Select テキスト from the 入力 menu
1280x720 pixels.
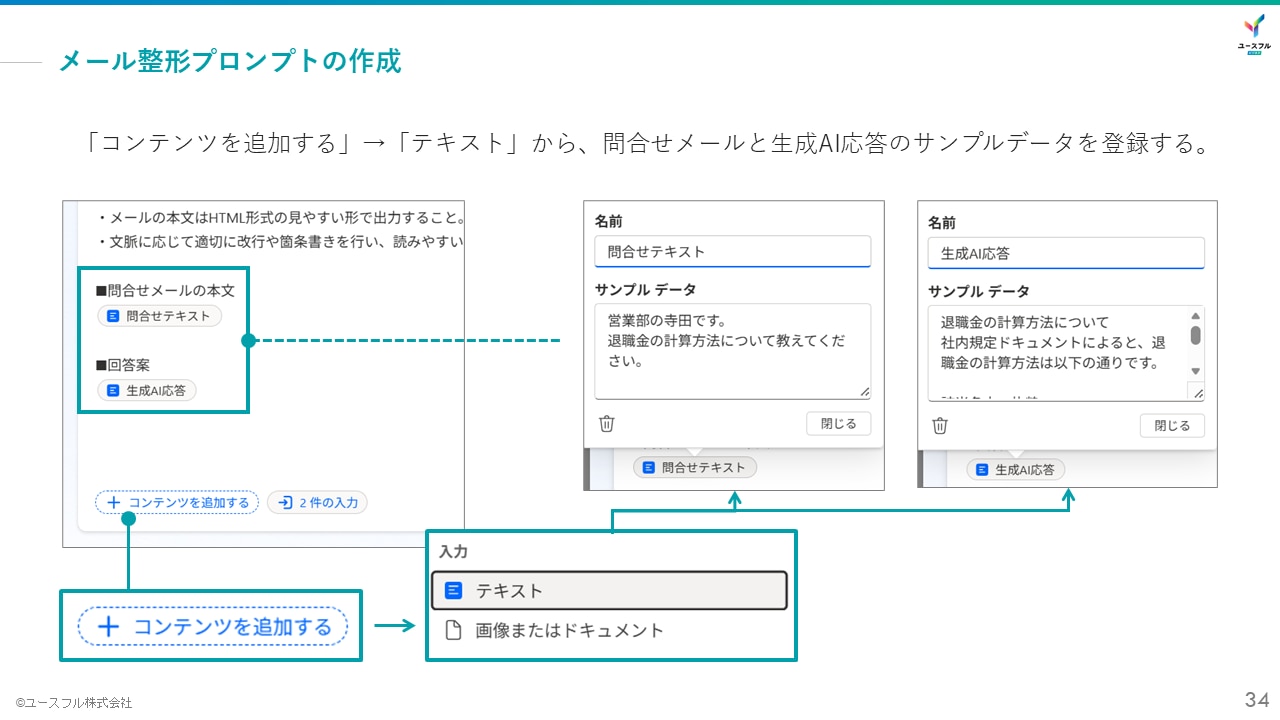coord(608,590)
